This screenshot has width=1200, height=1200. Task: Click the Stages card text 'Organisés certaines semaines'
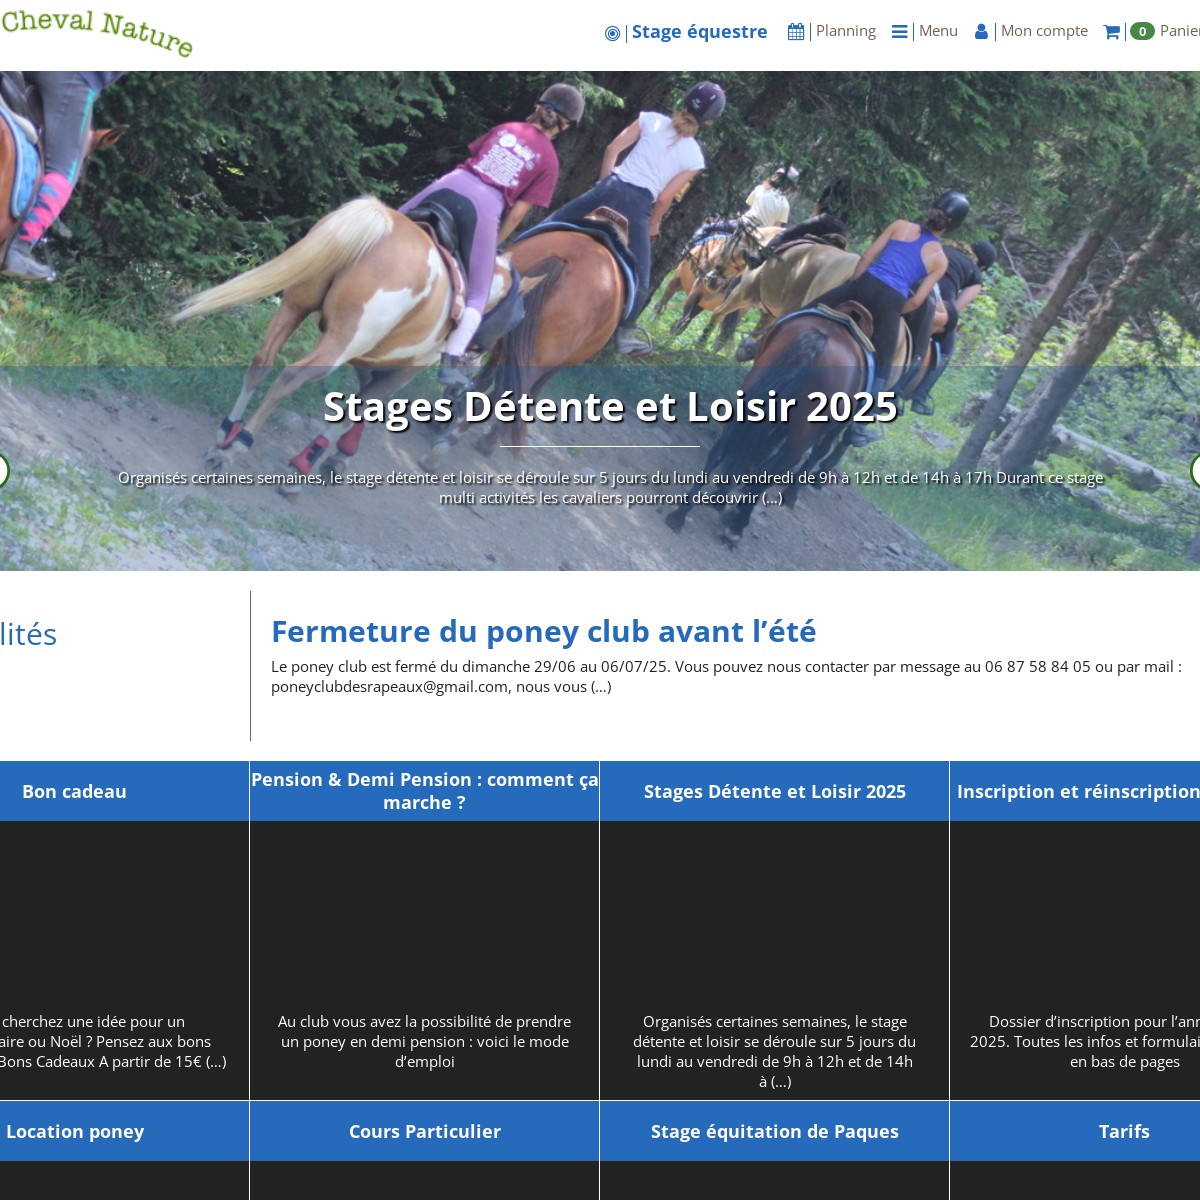pyautogui.click(x=774, y=1051)
